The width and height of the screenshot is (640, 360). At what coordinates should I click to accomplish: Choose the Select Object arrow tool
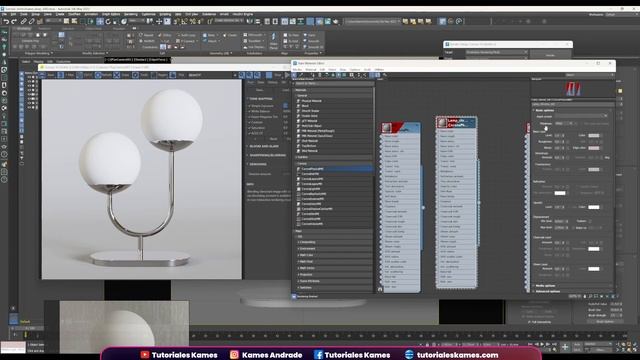point(67,21)
